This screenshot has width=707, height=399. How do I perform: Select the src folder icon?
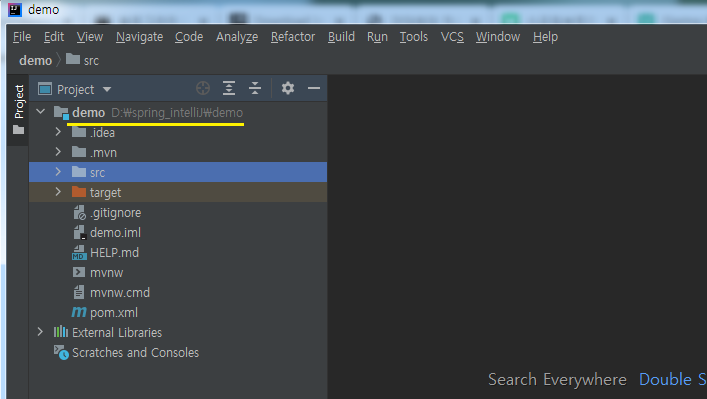(x=79, y=172)
